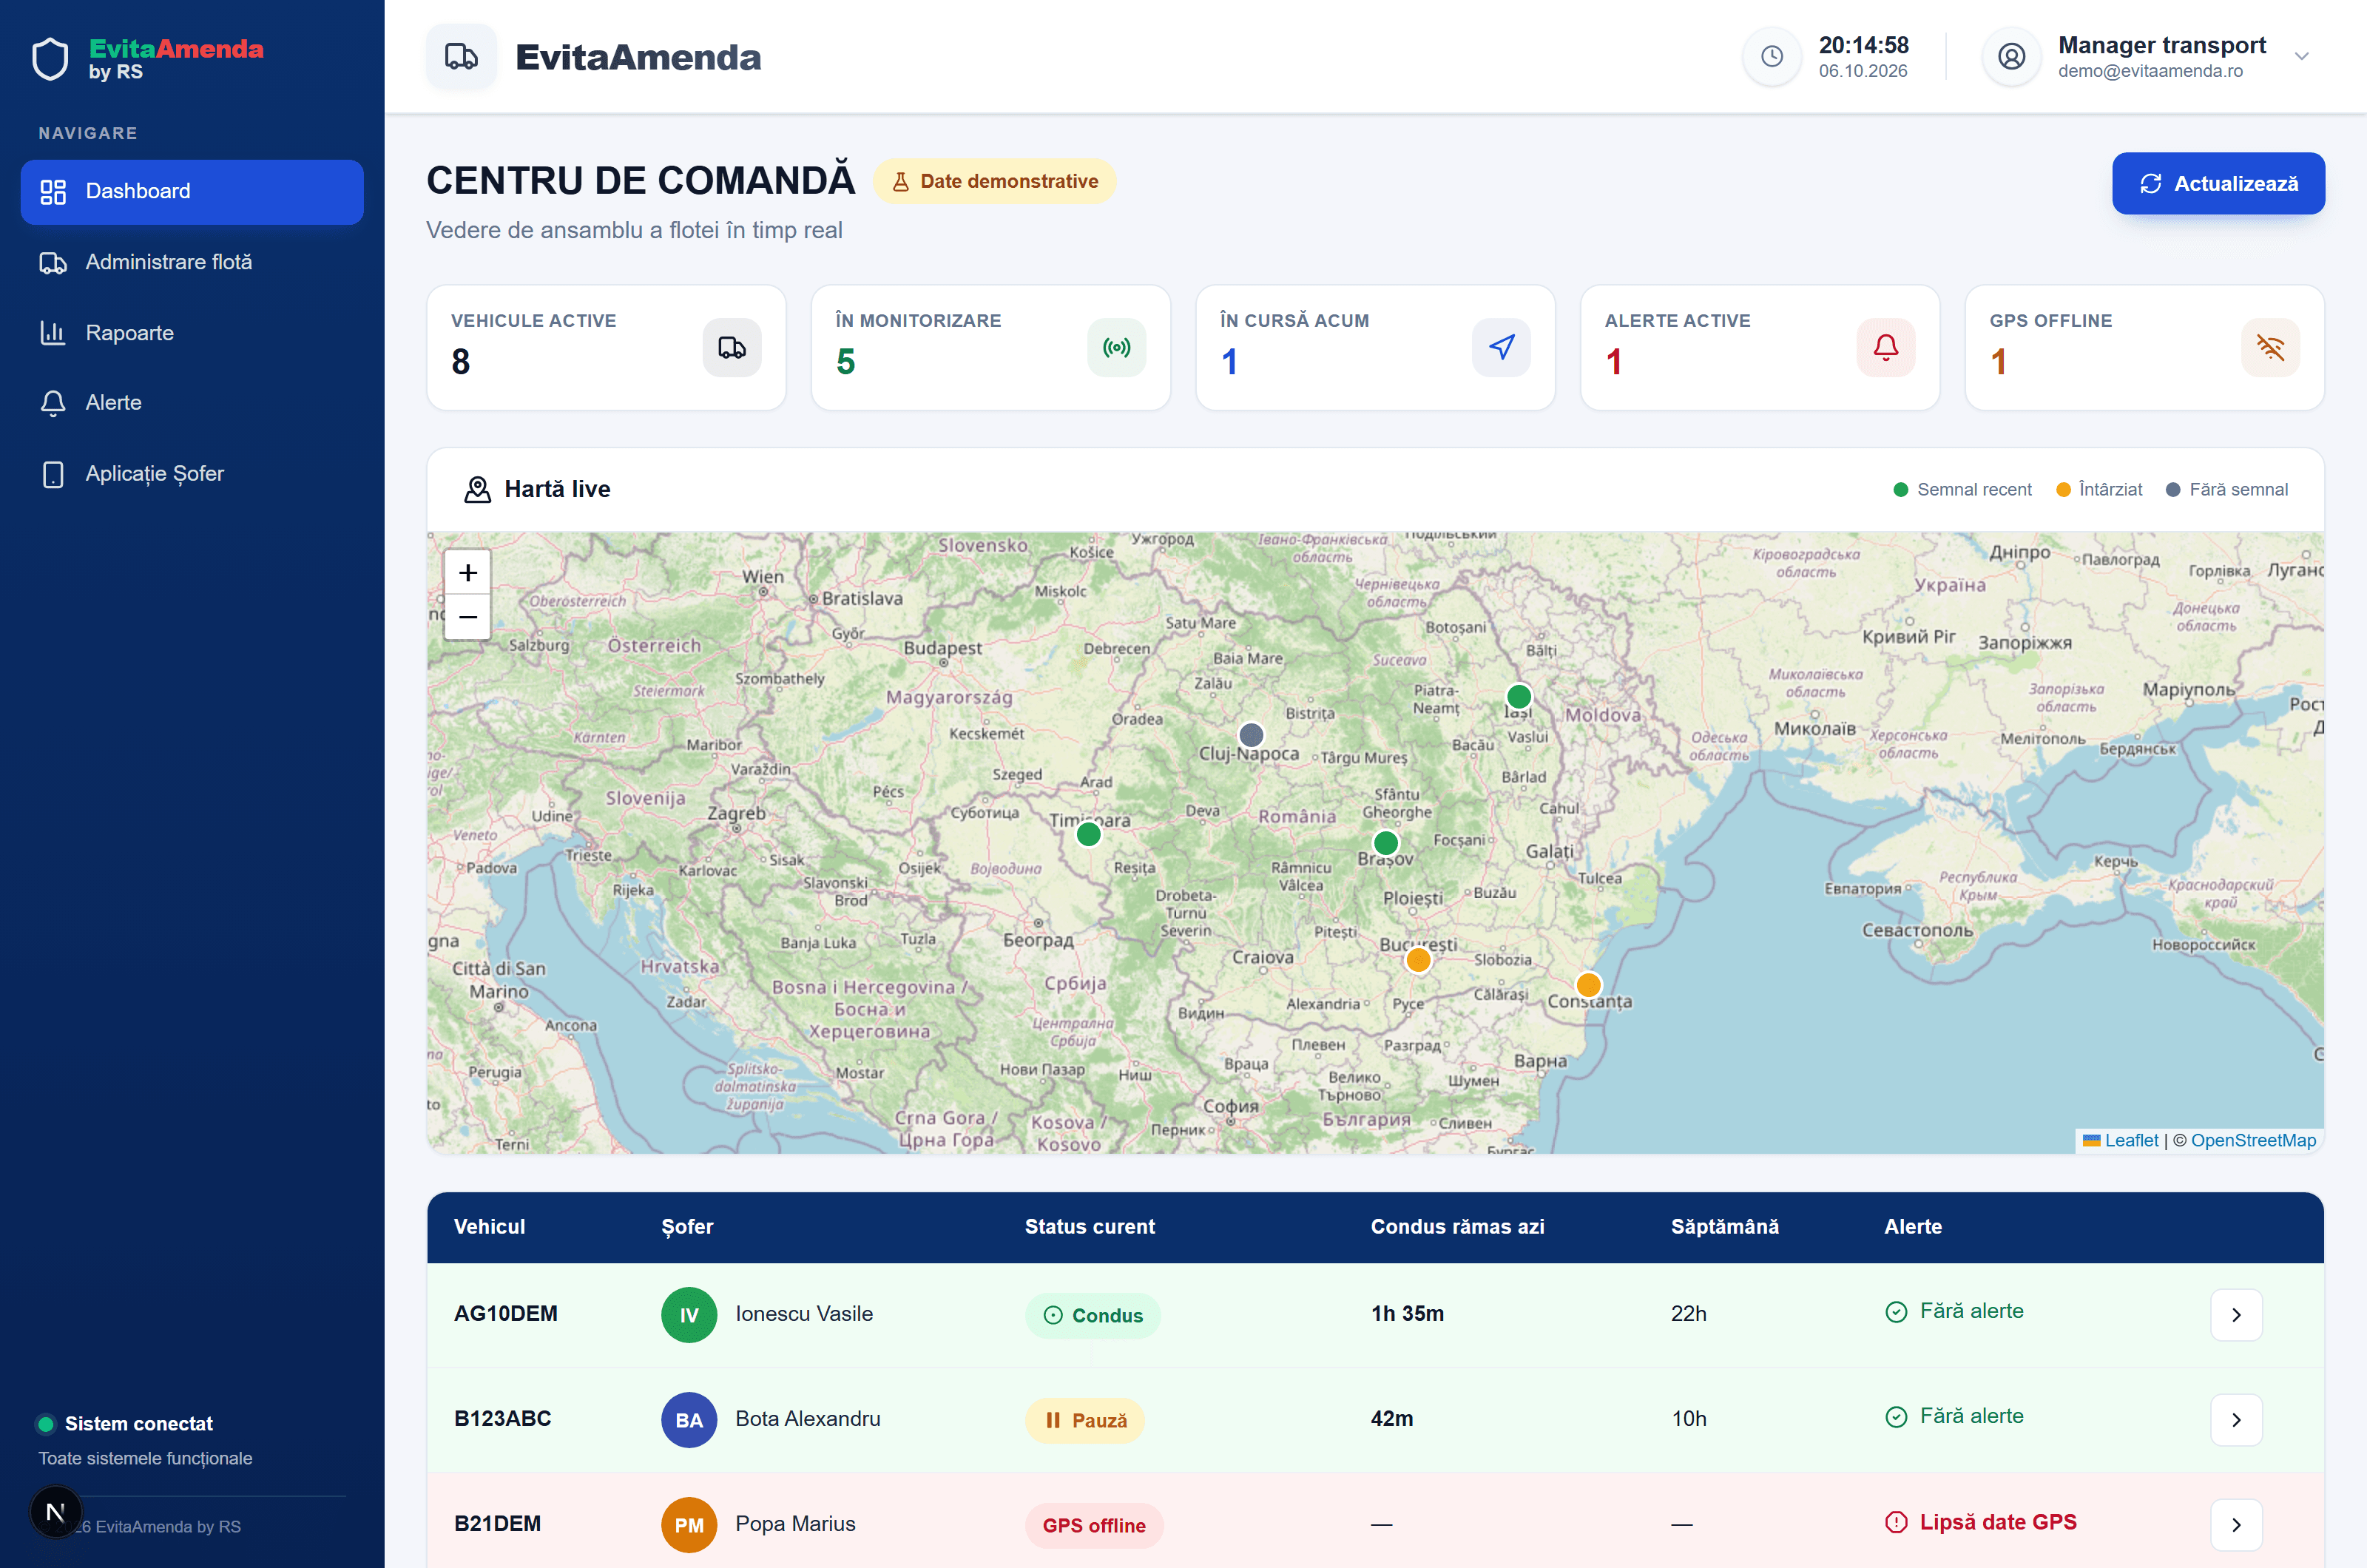Click the 42m remaining driving value
The width and height of the screenshot is (2367, 1568).
(x=1391, y=1419)
